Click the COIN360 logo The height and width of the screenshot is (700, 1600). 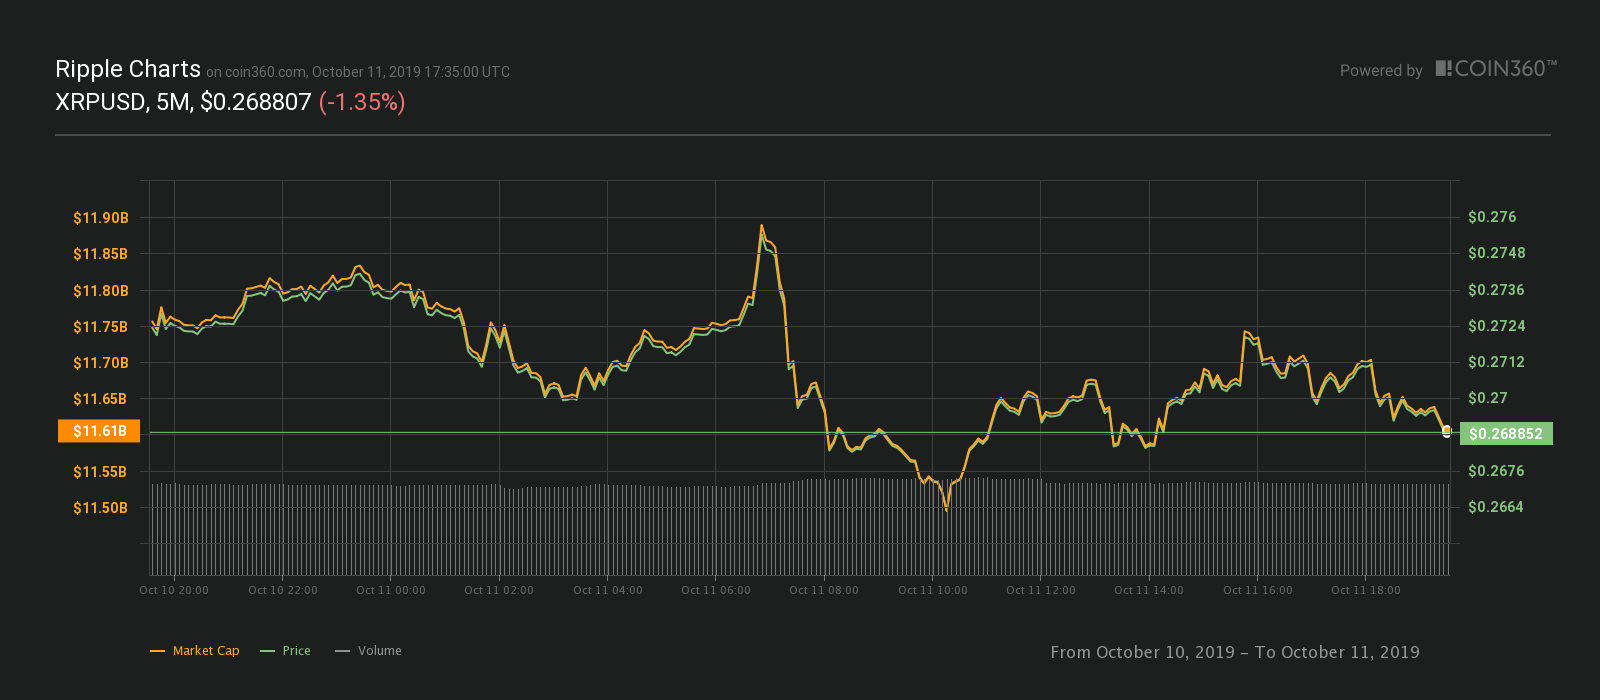click(1496, 69)
